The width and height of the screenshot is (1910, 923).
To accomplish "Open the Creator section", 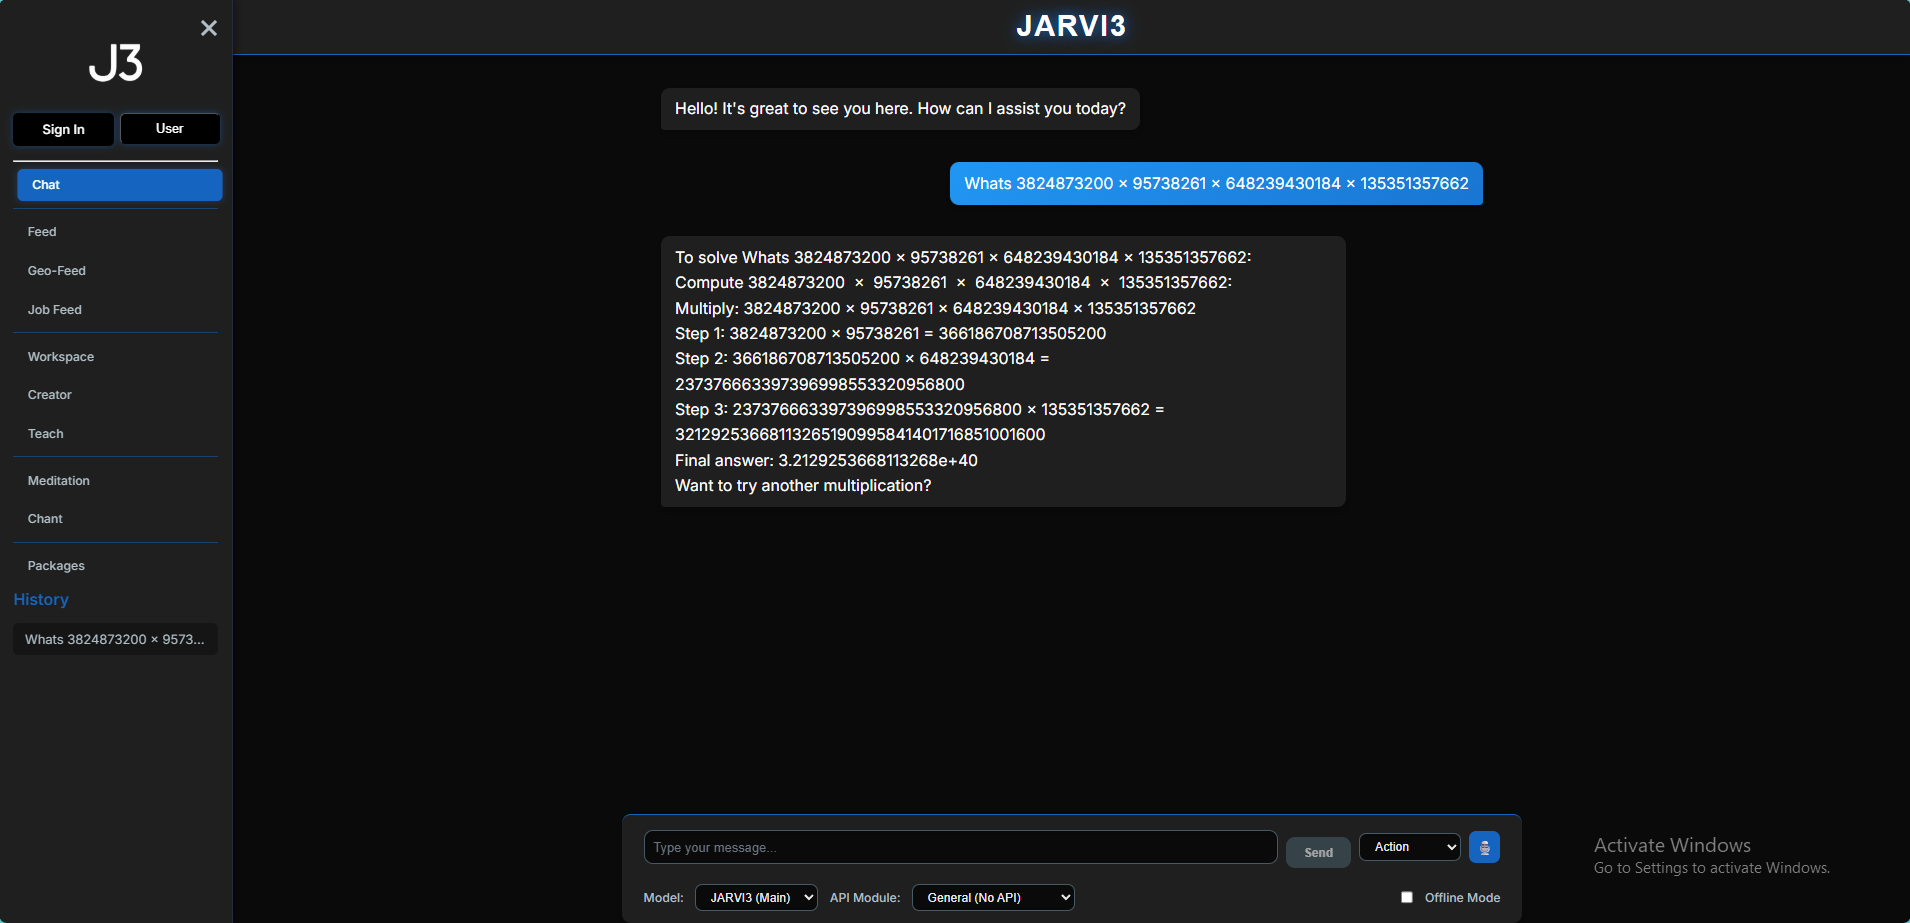I will click(50, 395).
